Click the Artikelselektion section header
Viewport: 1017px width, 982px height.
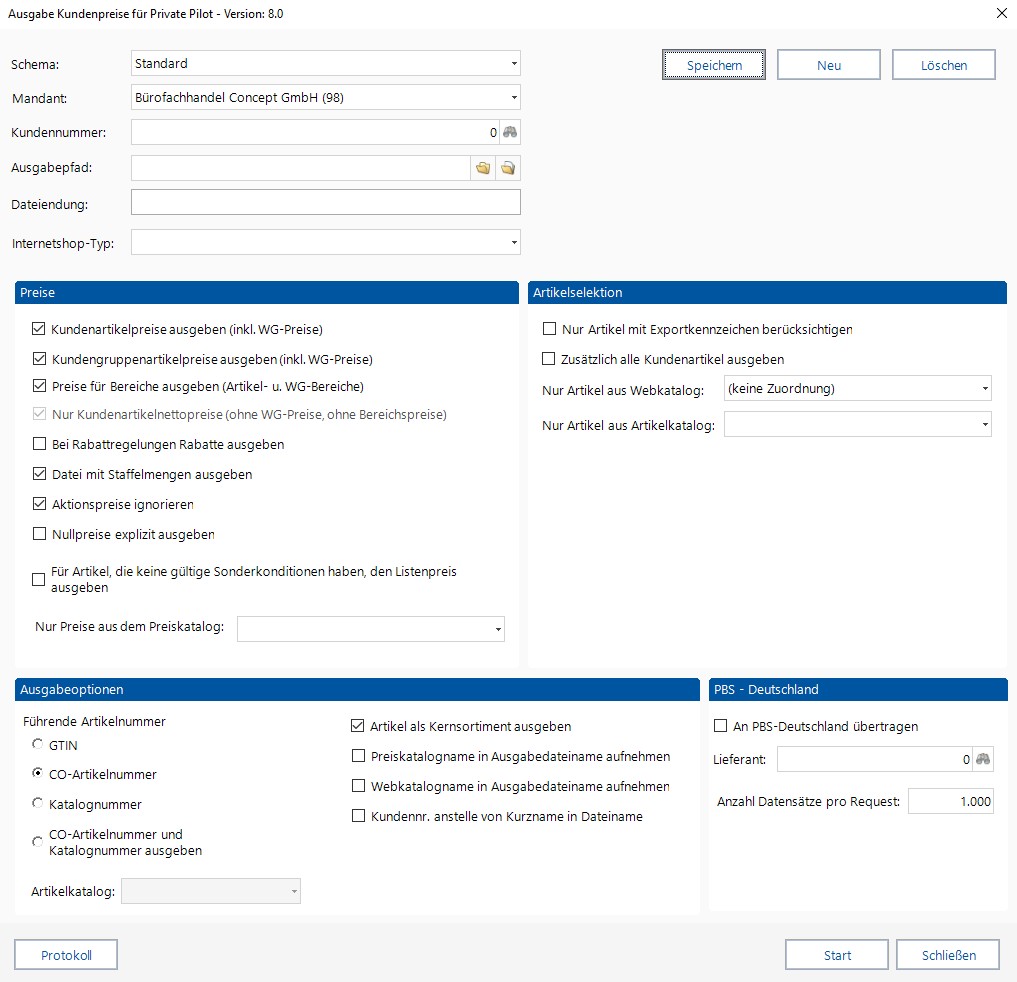767,293
